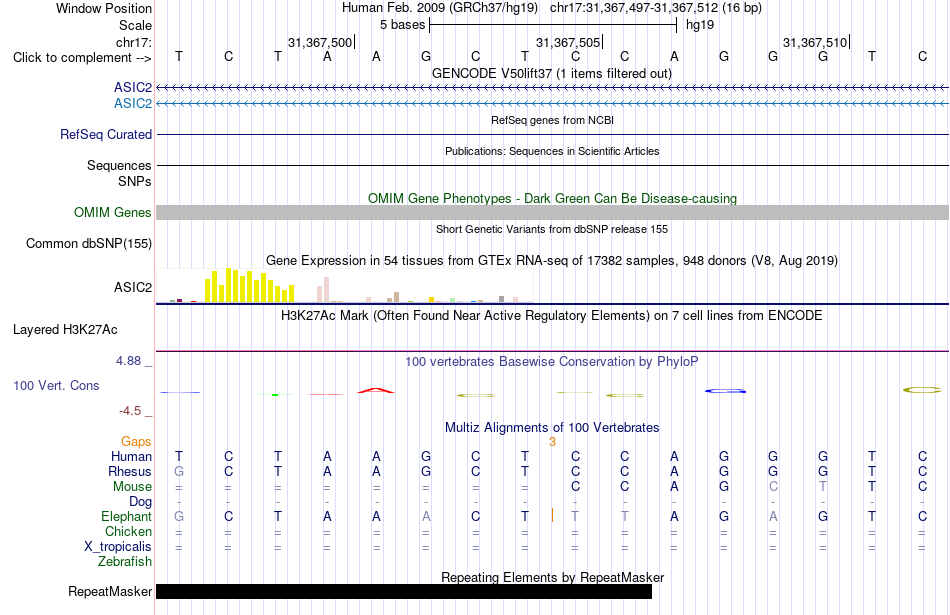Screen dimensions: 950x615
Task: Click the Rhesus species label
Action: (x=130, y=471)
